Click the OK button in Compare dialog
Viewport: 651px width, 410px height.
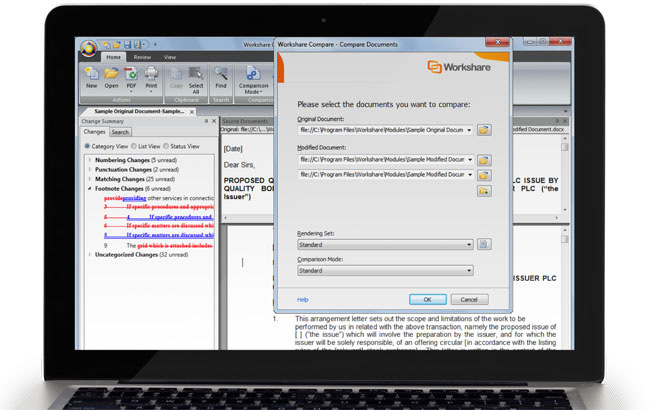tap(428, 300)
